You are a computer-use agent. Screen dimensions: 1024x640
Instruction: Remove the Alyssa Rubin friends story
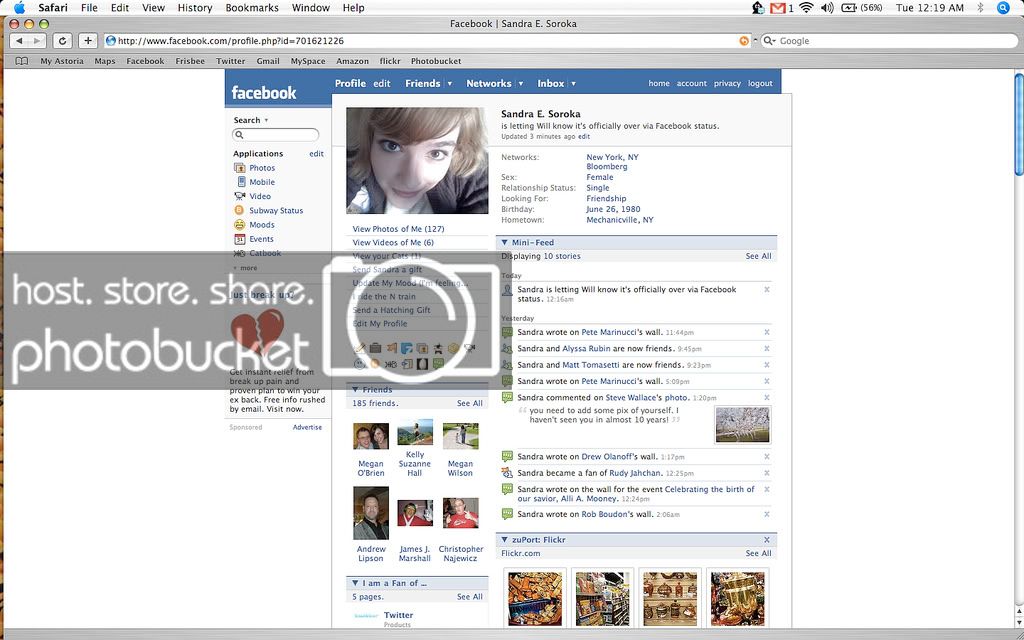coord(767,349)
